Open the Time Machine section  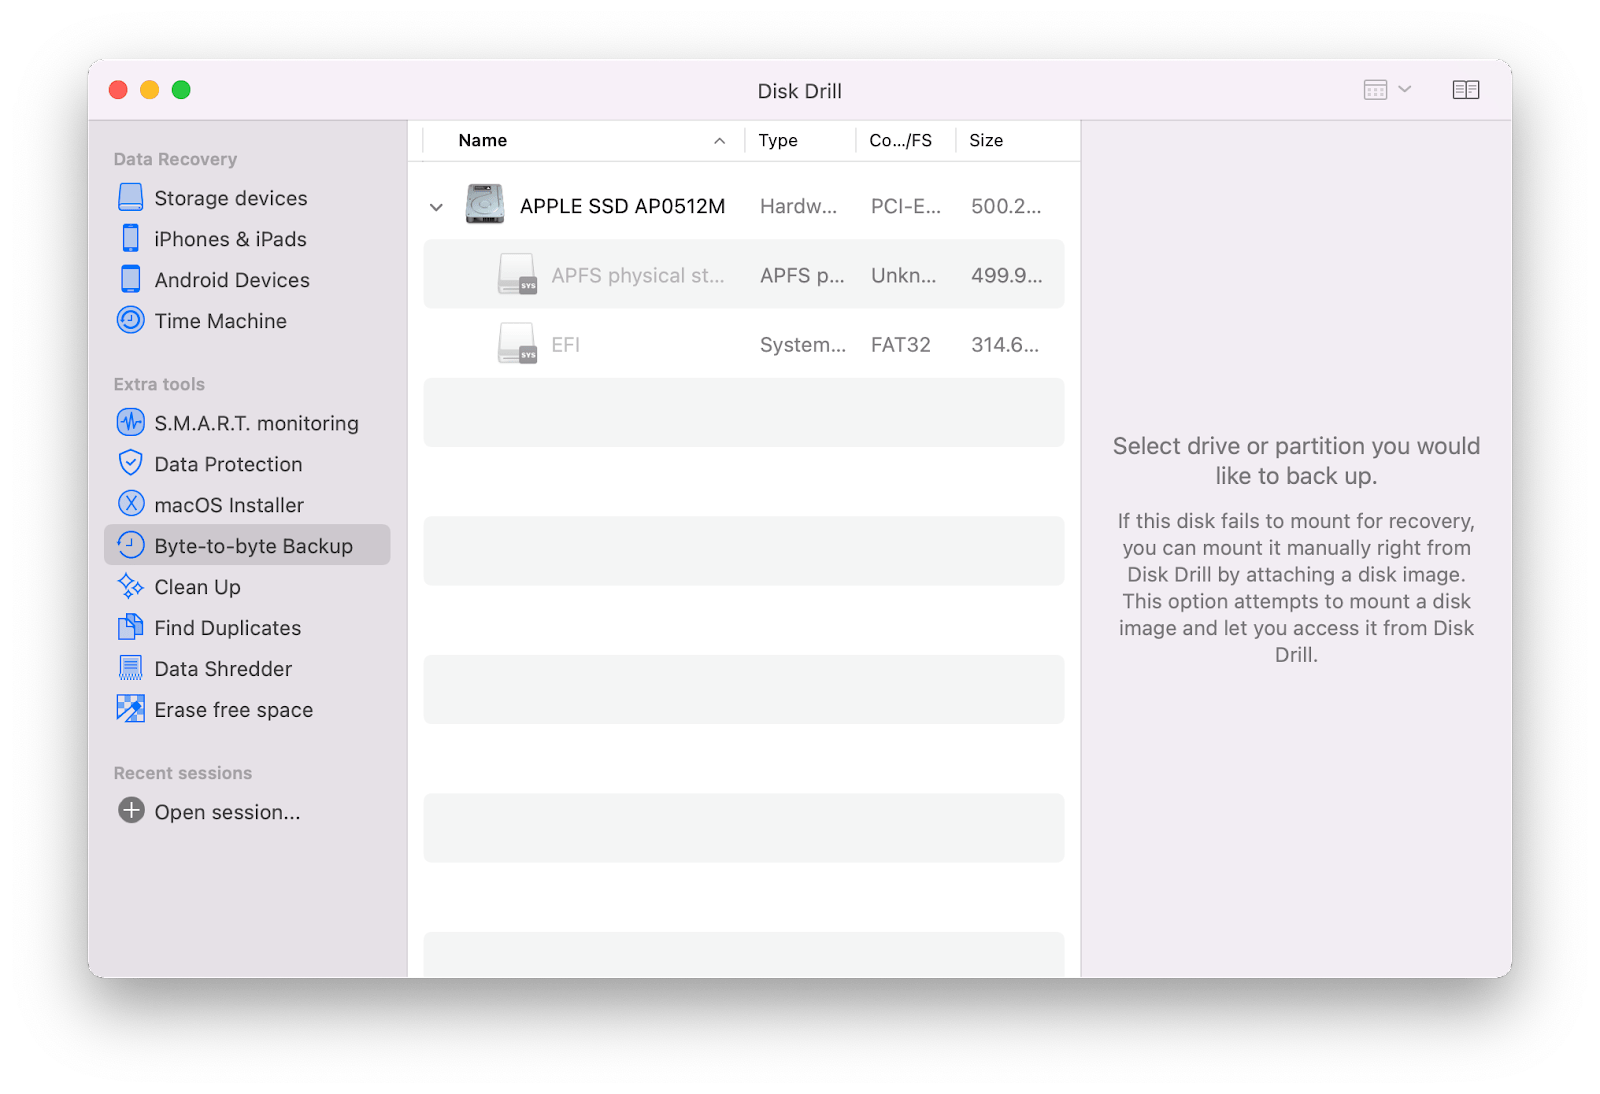pyautogui.click(x=220, y=320)
